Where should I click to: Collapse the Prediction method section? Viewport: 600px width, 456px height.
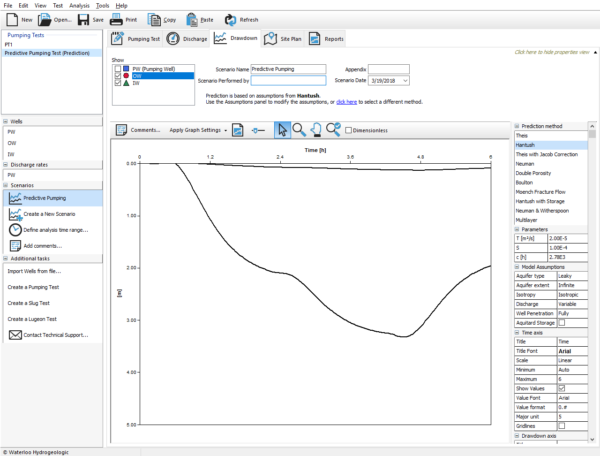516,126
